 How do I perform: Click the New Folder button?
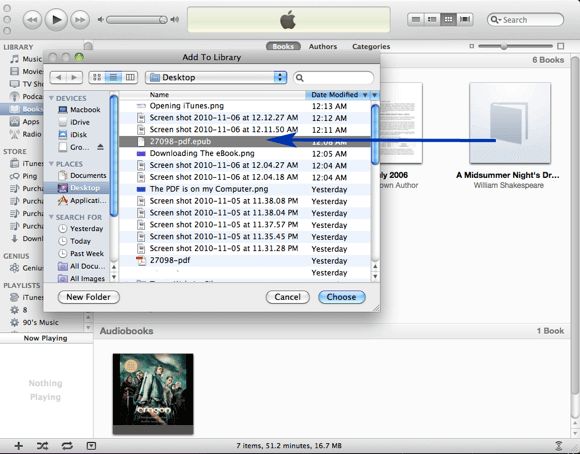click(x=88, y=297)
